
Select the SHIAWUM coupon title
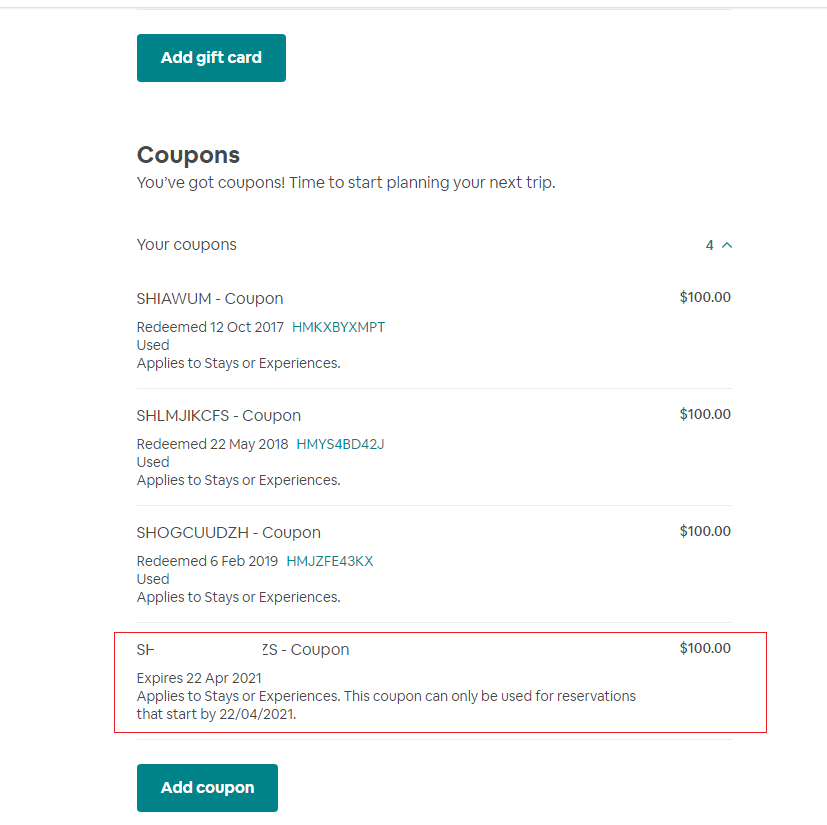click(x=210, y=299)
